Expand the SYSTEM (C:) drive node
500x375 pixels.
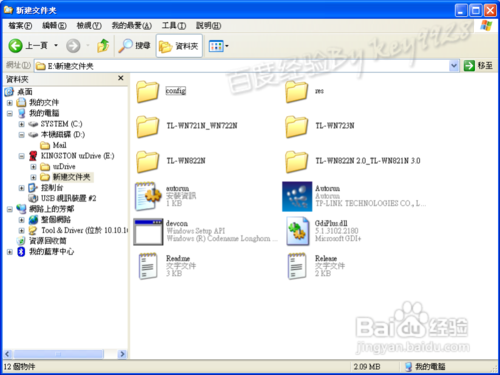click(21, 124)
